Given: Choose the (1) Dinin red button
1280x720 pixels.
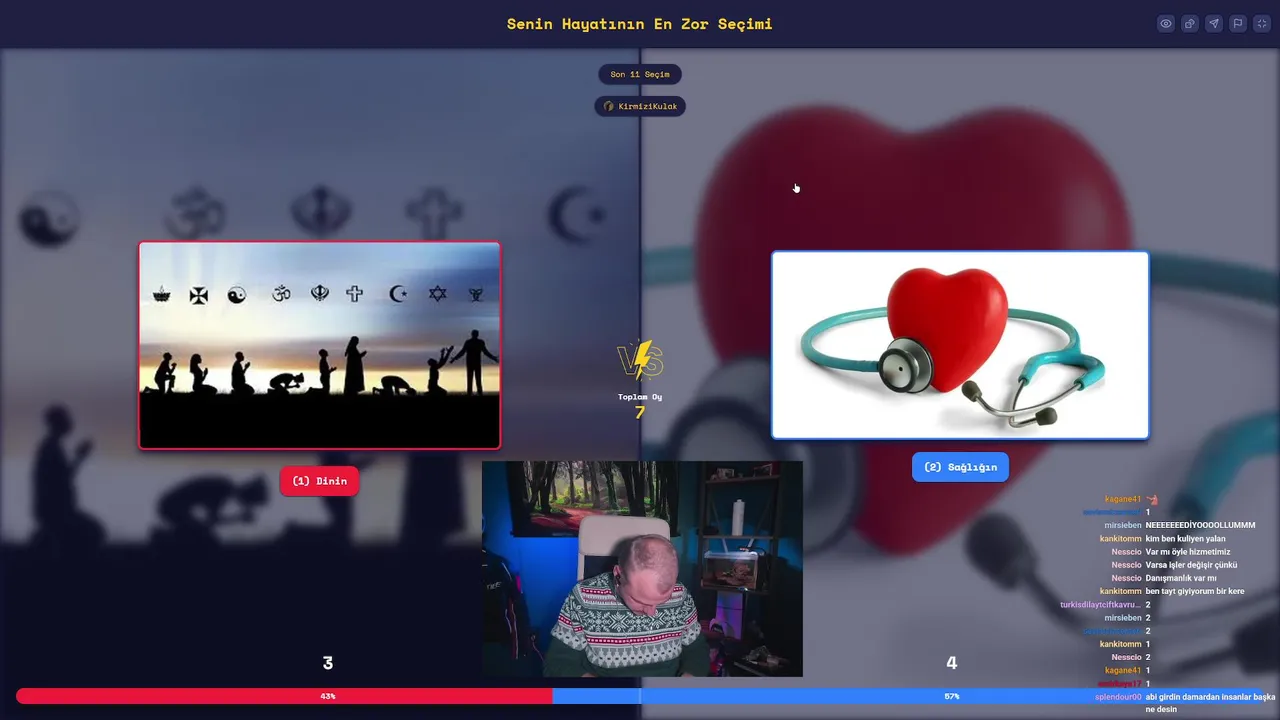Looking at the screenshot, I should pyautogui.click(x=320, y=481).
